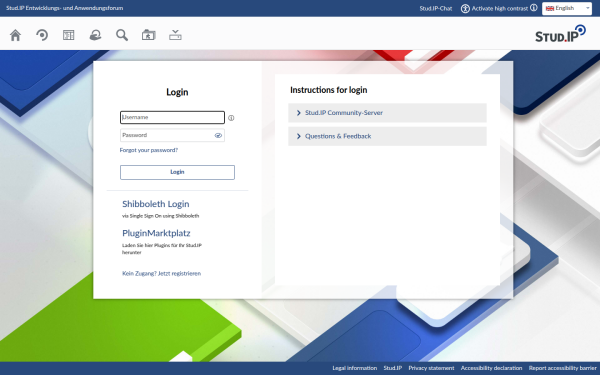Toggle password visibility eye icon

tap(218, 135)
